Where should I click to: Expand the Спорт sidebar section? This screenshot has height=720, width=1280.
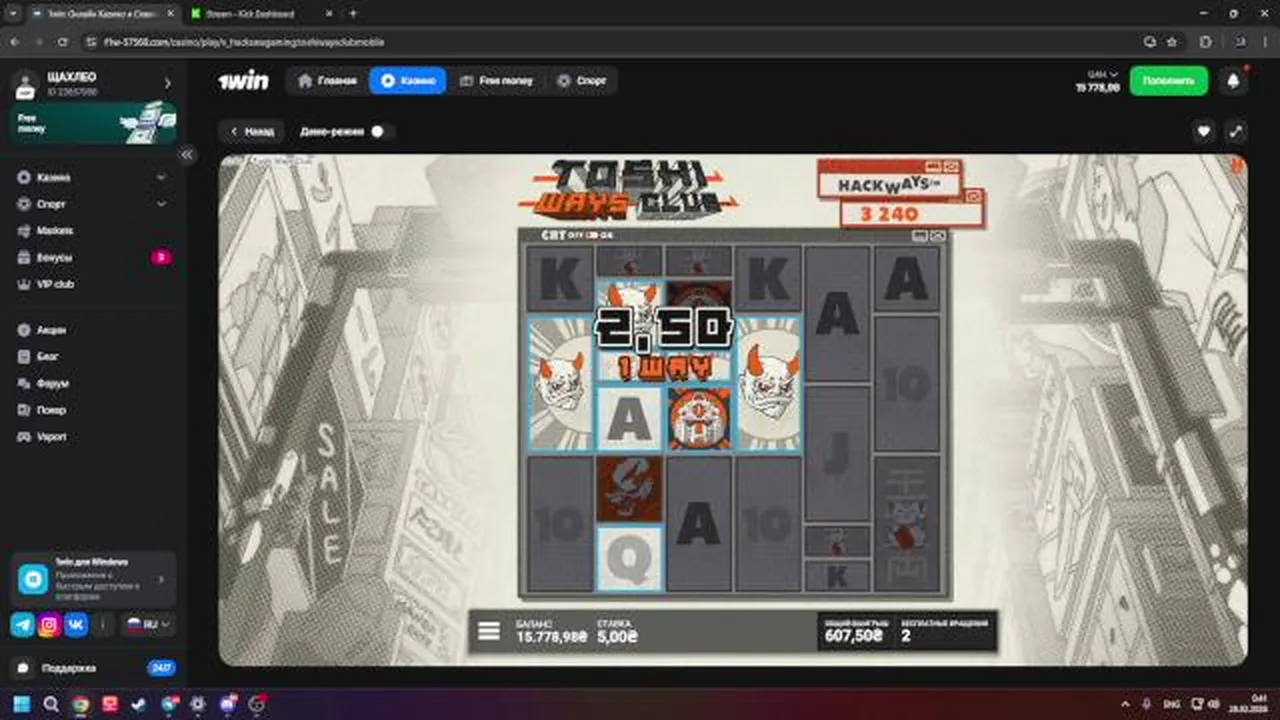(x=161, y=204)
